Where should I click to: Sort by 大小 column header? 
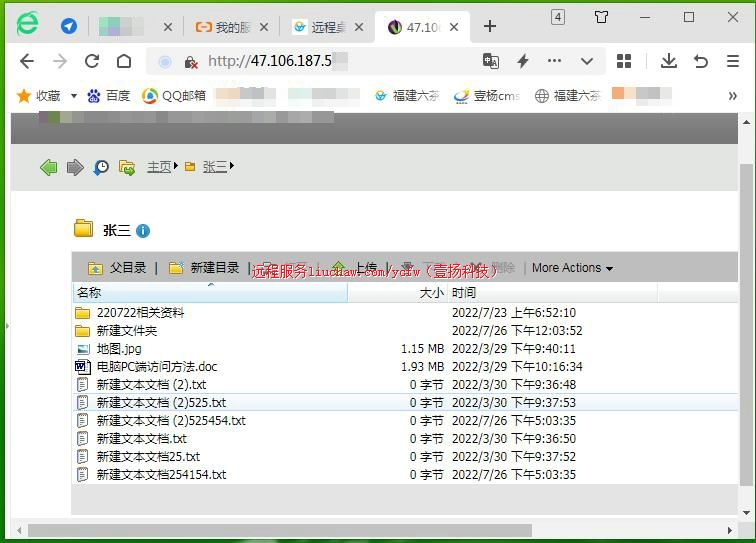coord(398,292)
